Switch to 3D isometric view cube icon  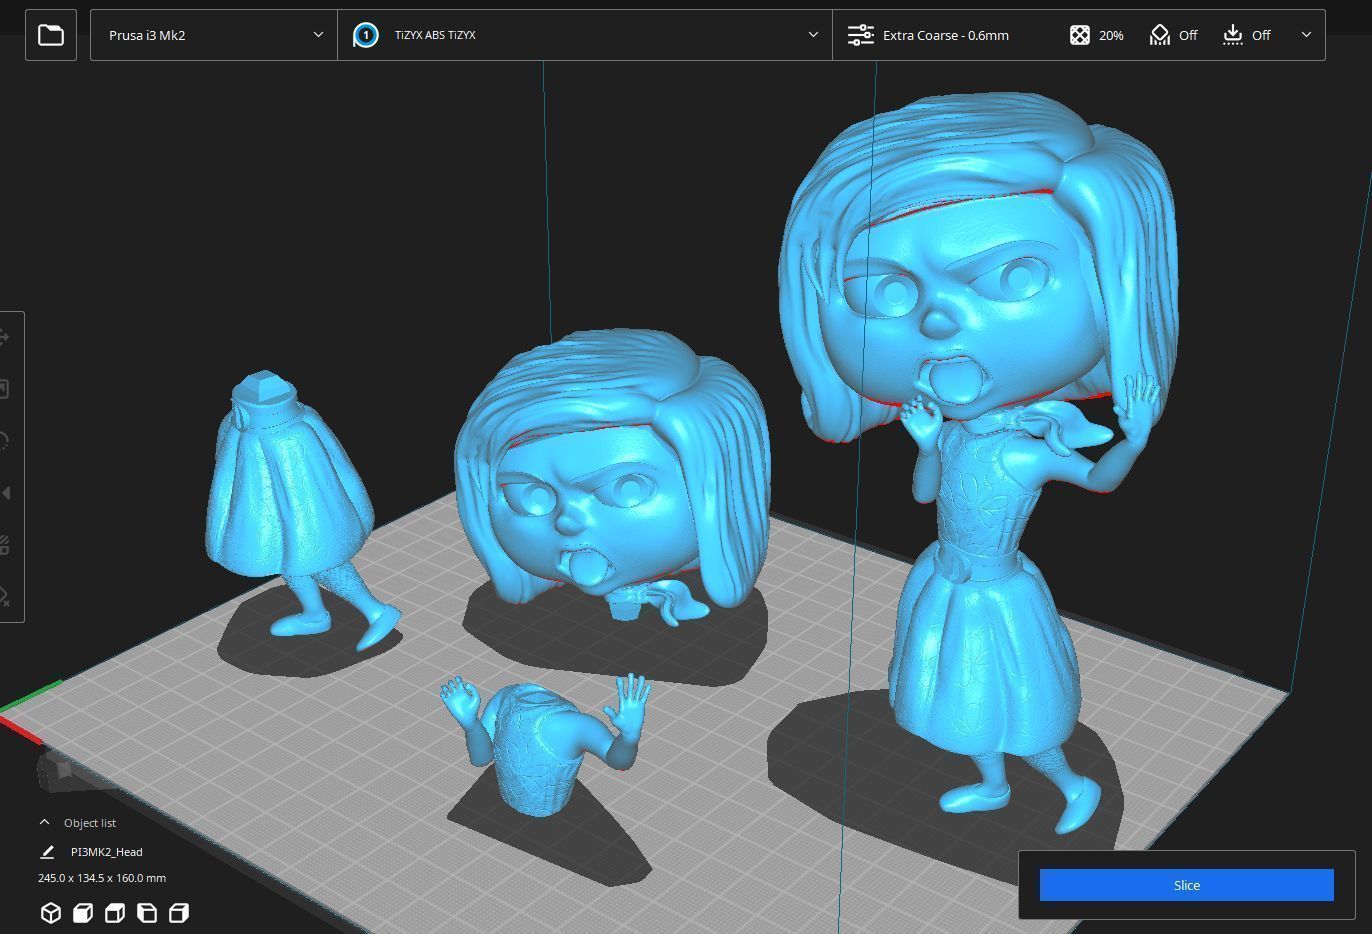(x=51, y=913)
